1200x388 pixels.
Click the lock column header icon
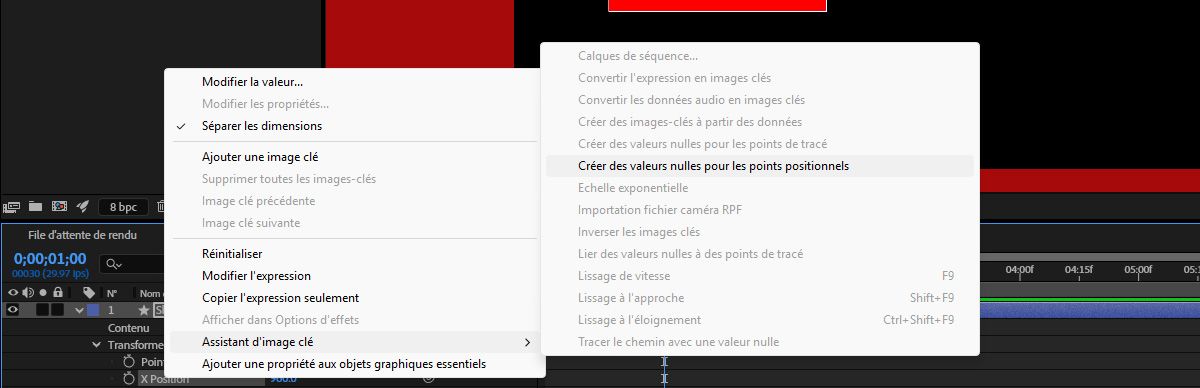click(x=58, y=292)
